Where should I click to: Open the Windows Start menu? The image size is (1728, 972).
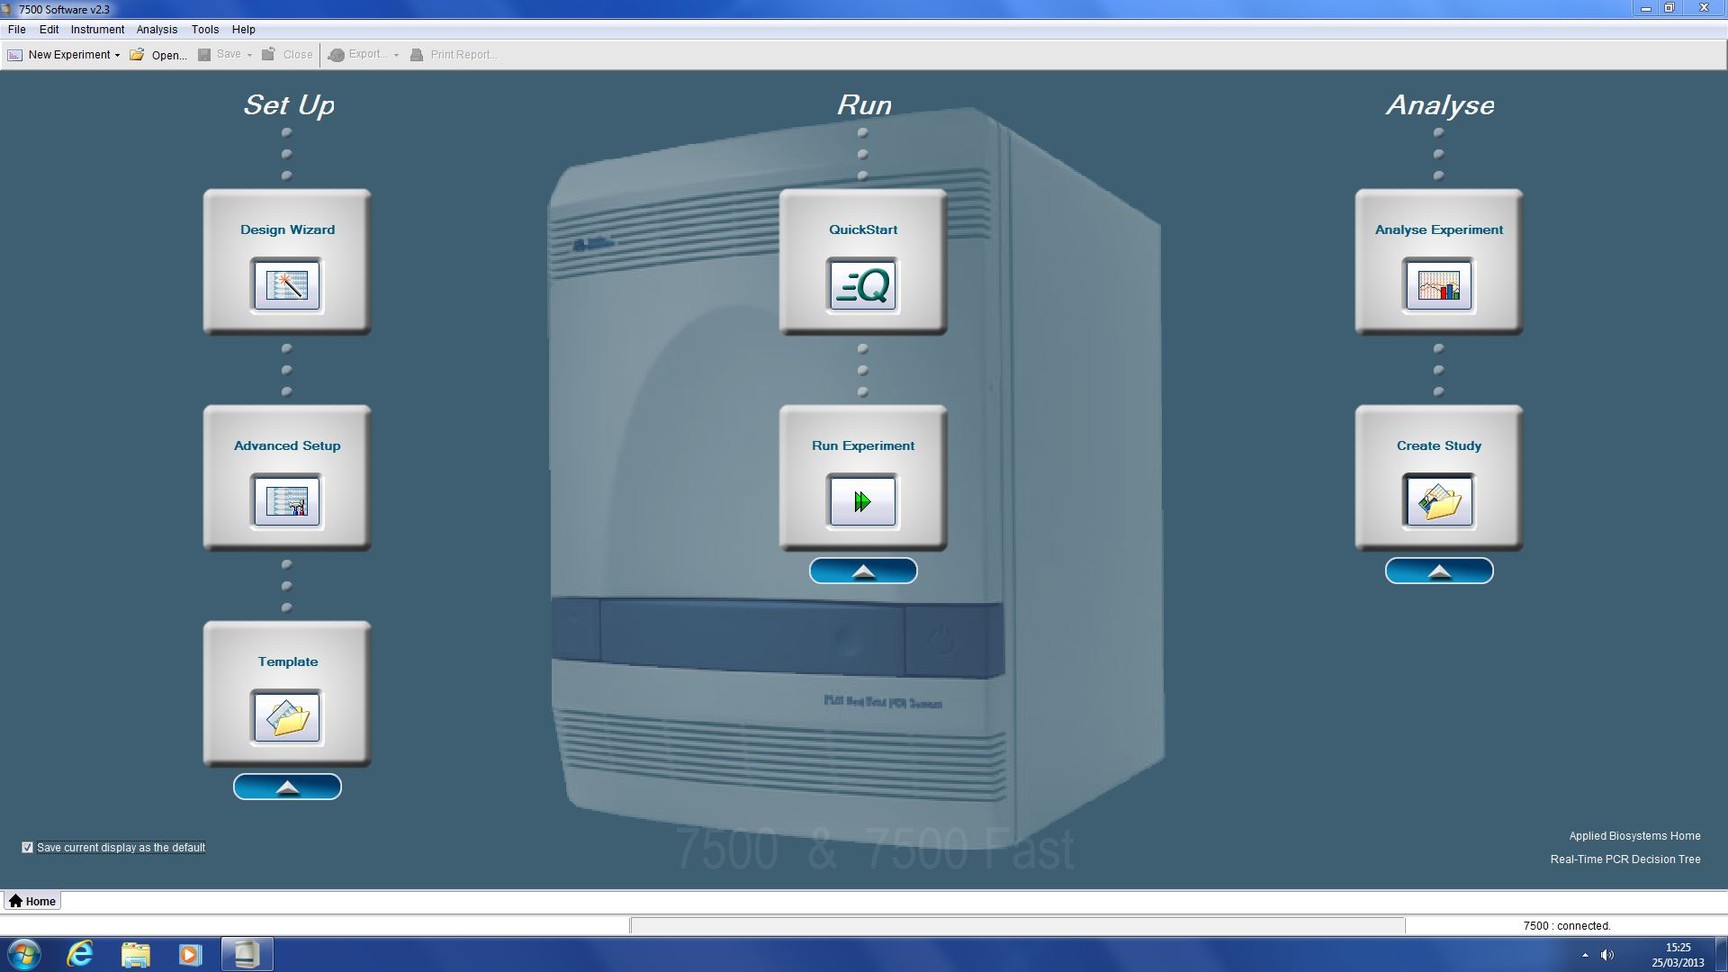(24, 954)
